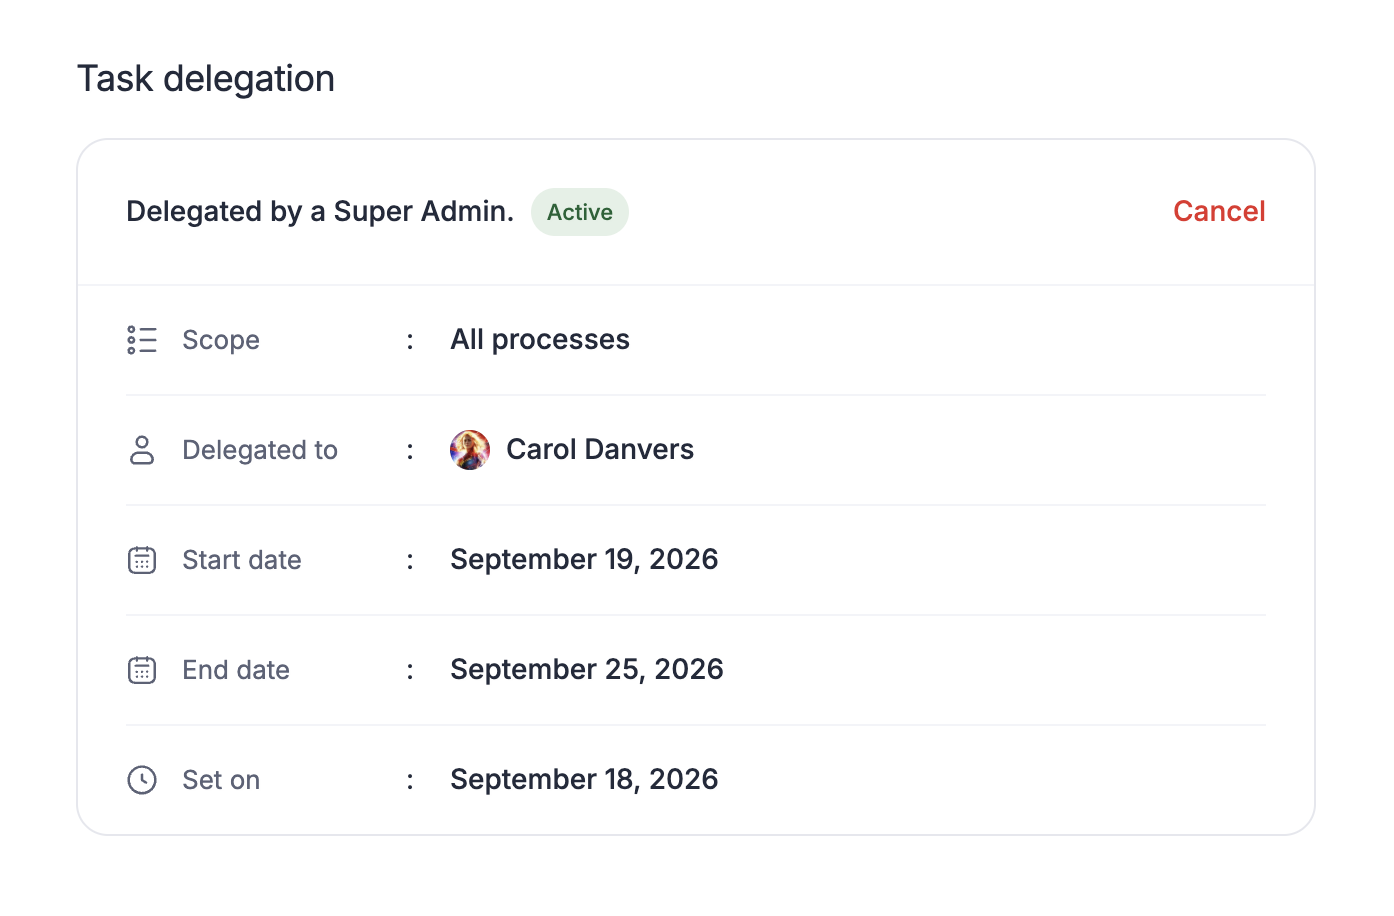Click the September 25, 2026 end date
1394x916 pixels.
coord(587,670)
